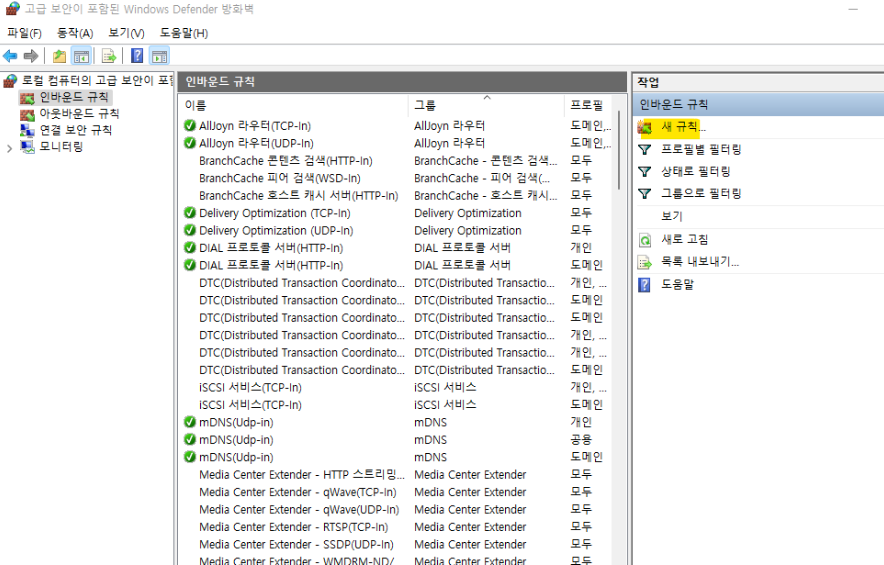Select BranchCache 콘텐츠 검색(HTTP-In) rule
Screen dimensions: 884x565
285,161
